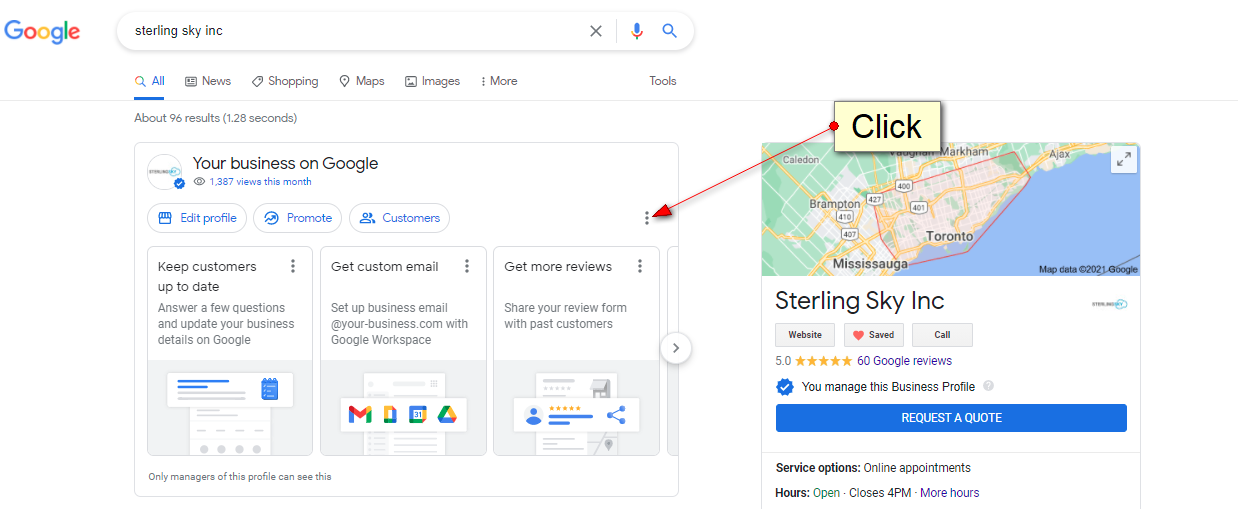Open the business profile three-dot menu
The image size is (1238, 509).
pos(647,218)
